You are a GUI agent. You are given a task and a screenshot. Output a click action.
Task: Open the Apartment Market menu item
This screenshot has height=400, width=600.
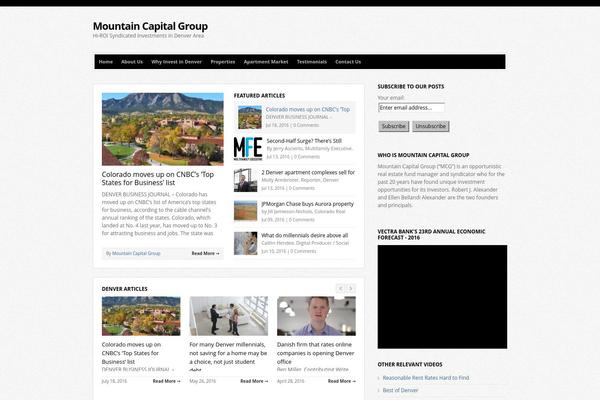click(x=266, y=62)
